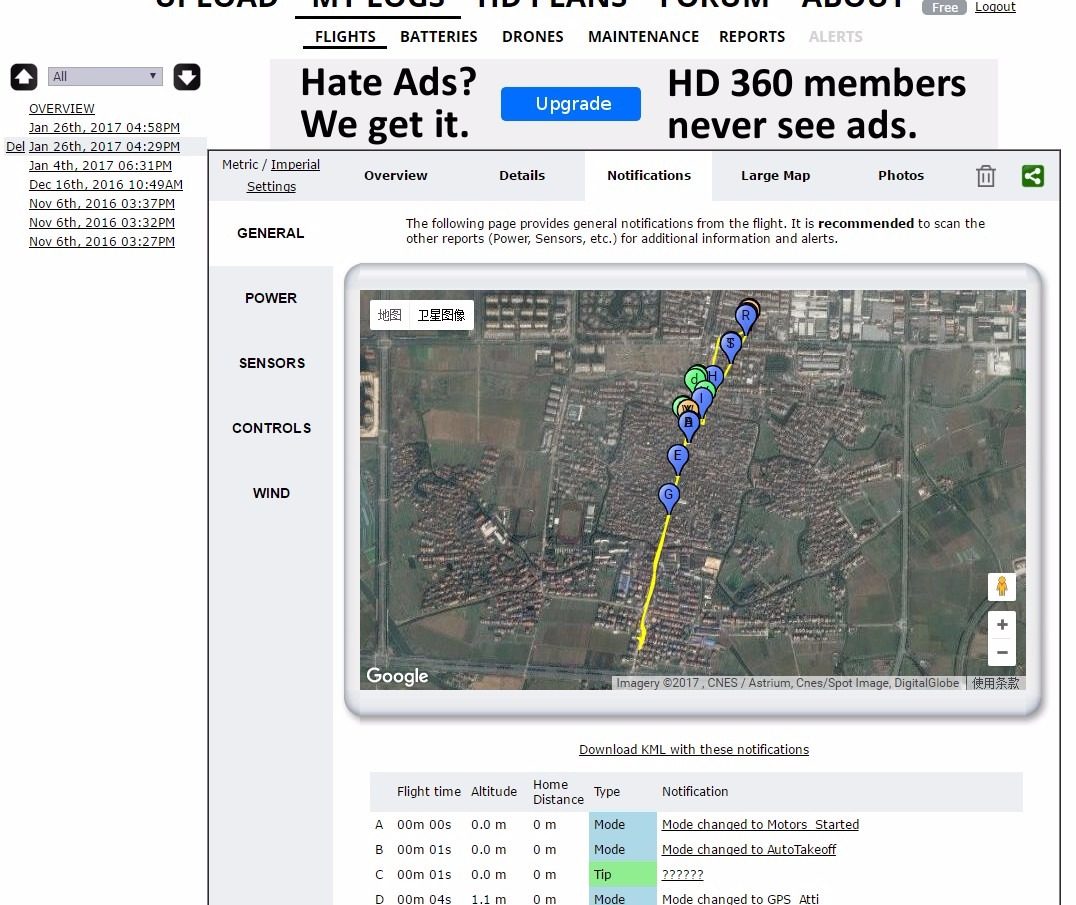Click the up arrow flight navigation icon
The height and width of the screenshot is (905, 1076).
[x=24, y=77]
